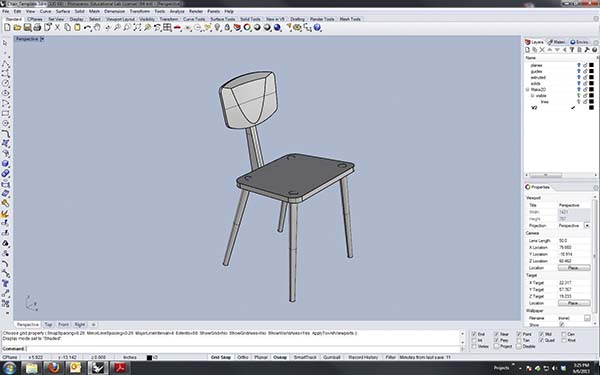Viewport: 600px width, 375px height.
Task: Click color swatch of planes layer
Action: (591, 65)
